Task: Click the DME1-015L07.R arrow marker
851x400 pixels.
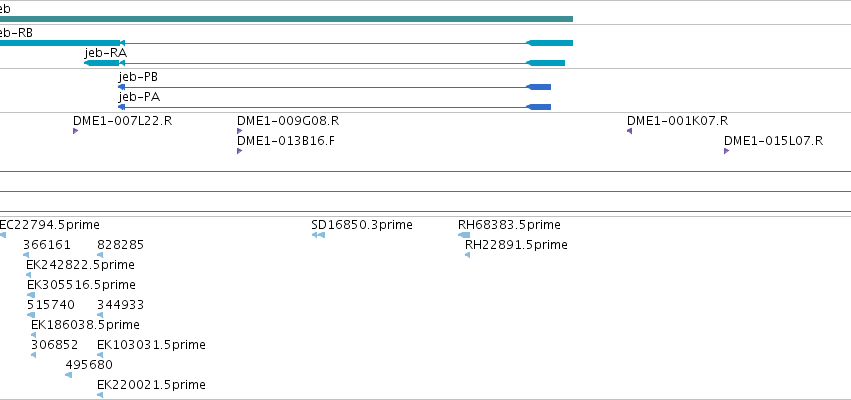Action: point(726,151)
